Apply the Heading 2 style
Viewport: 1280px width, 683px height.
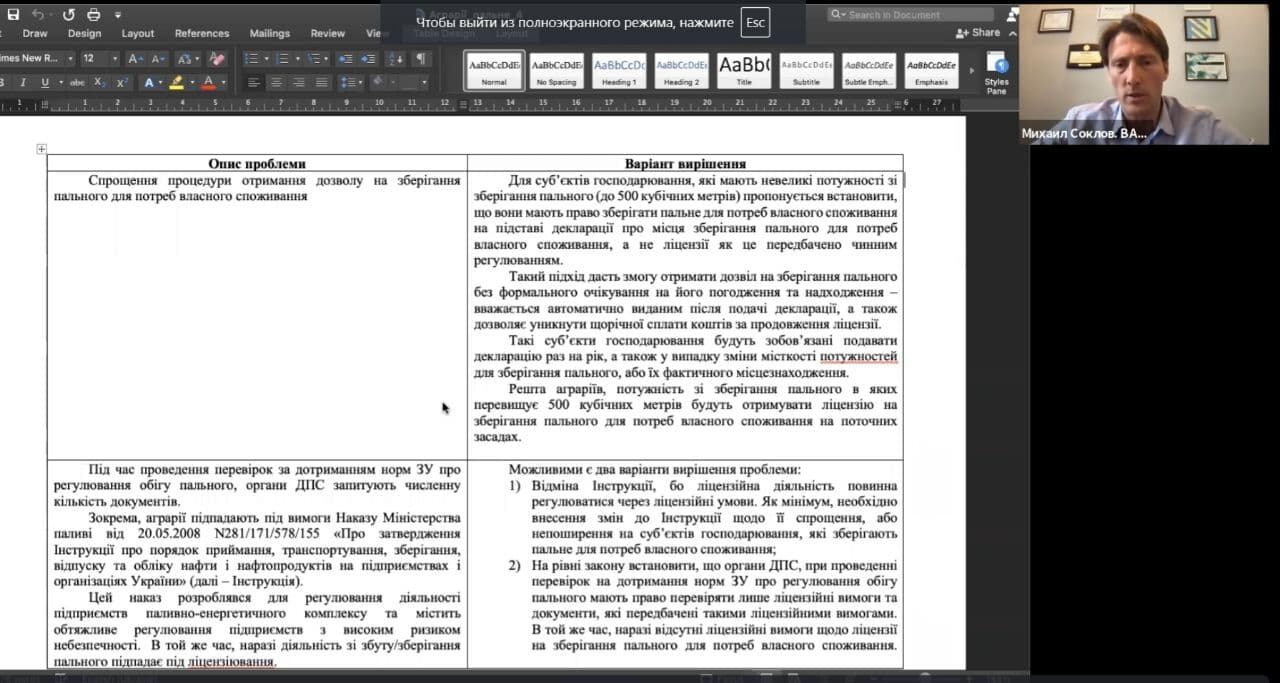pos(681,70)
